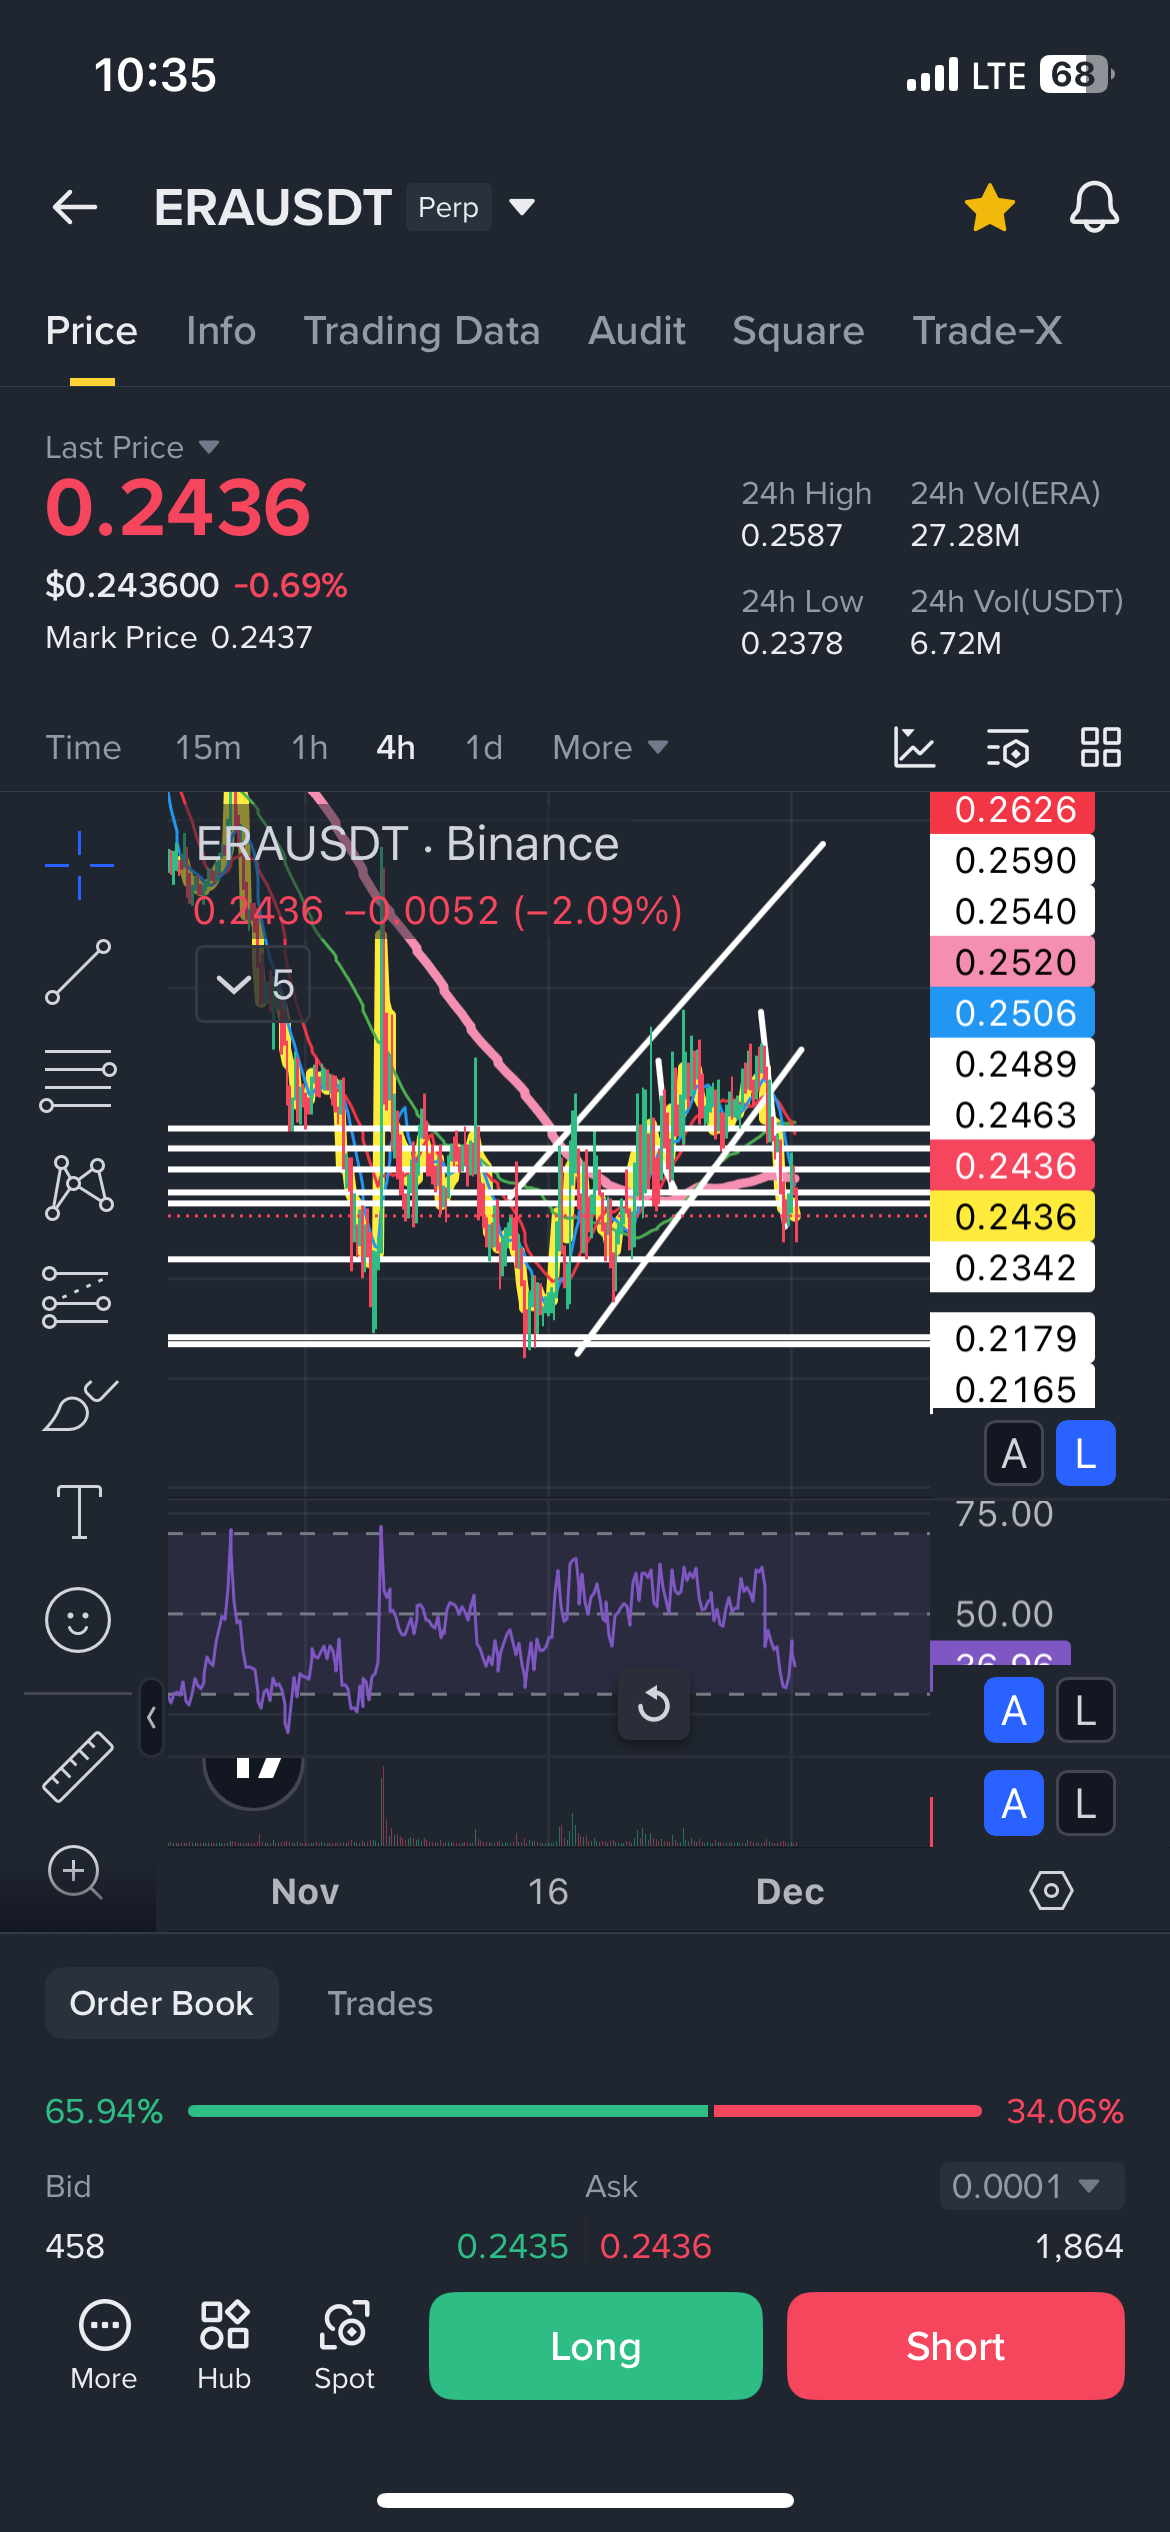Click the bid/ask ratio bar
The height and width of the screenshot is (2532, 1170).
[x=585, y=2111]
